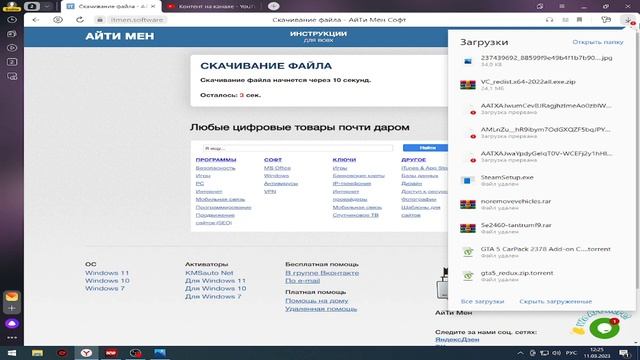Click the bookmark icon in the address bar
Screen dimensions: 640x360
click(579, 20)
